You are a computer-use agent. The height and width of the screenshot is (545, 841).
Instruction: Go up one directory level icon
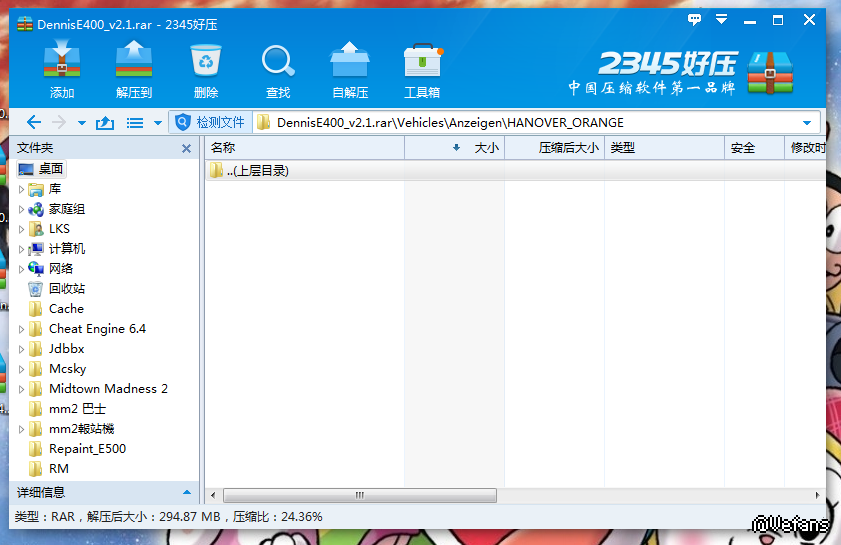(104, 123)
